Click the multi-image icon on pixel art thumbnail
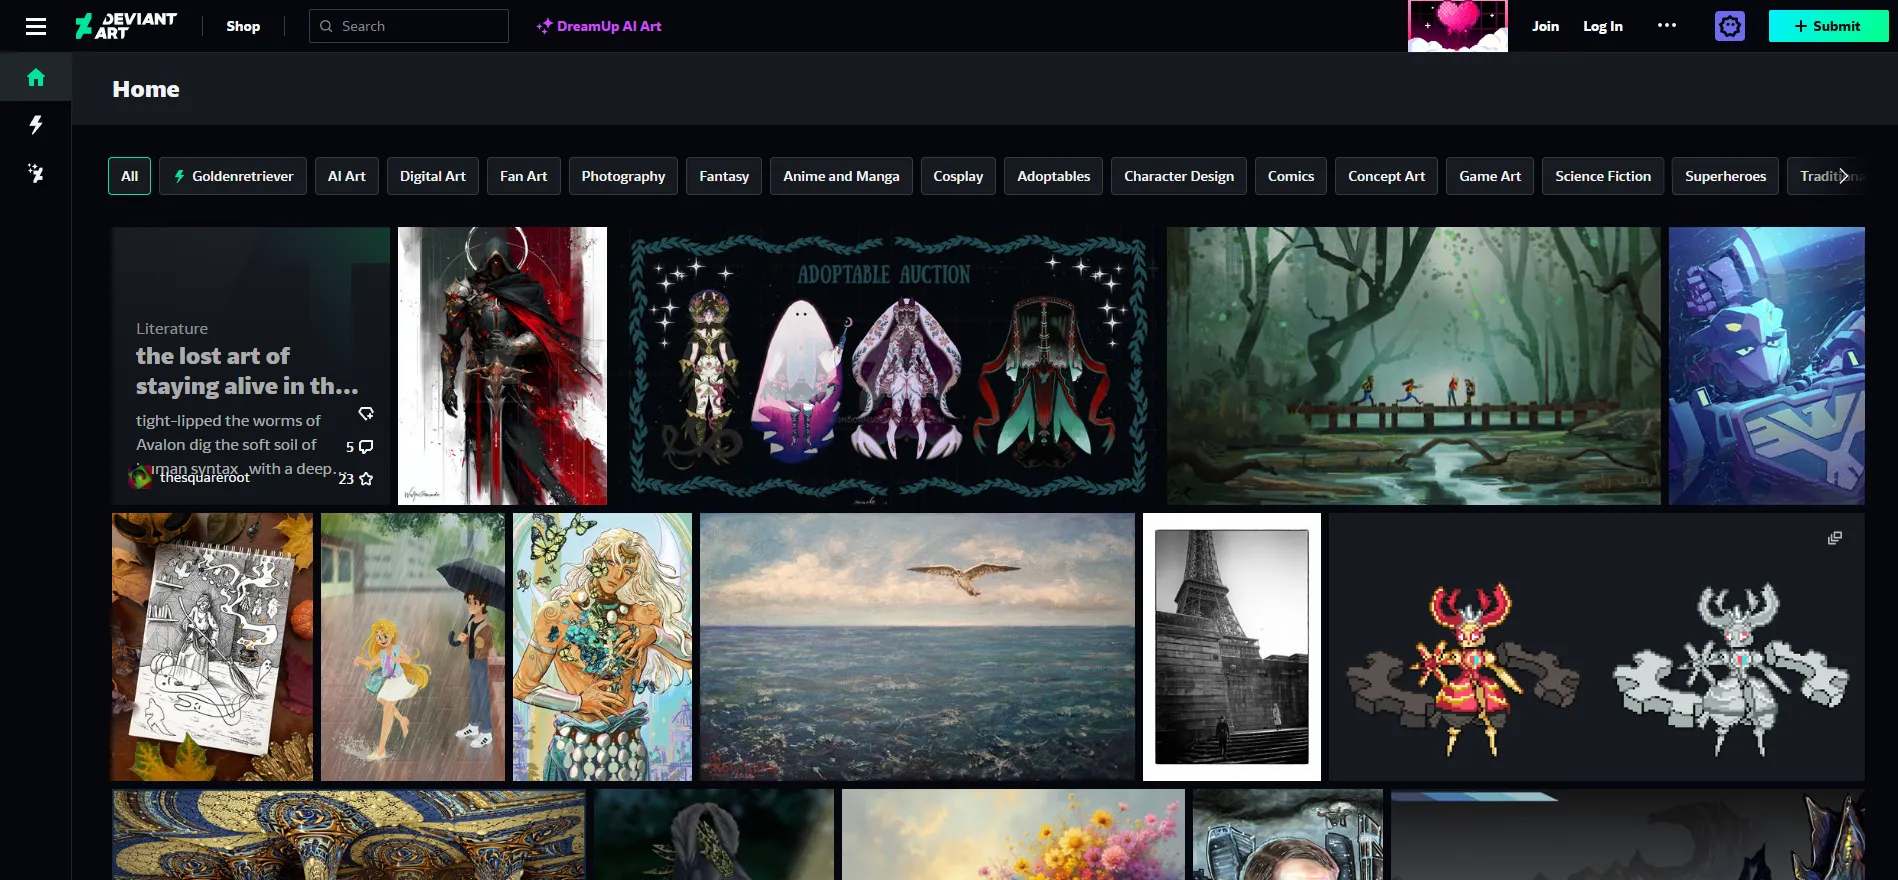The width and height of the screenshot is (1898, 880). [x=1834, y=538]
